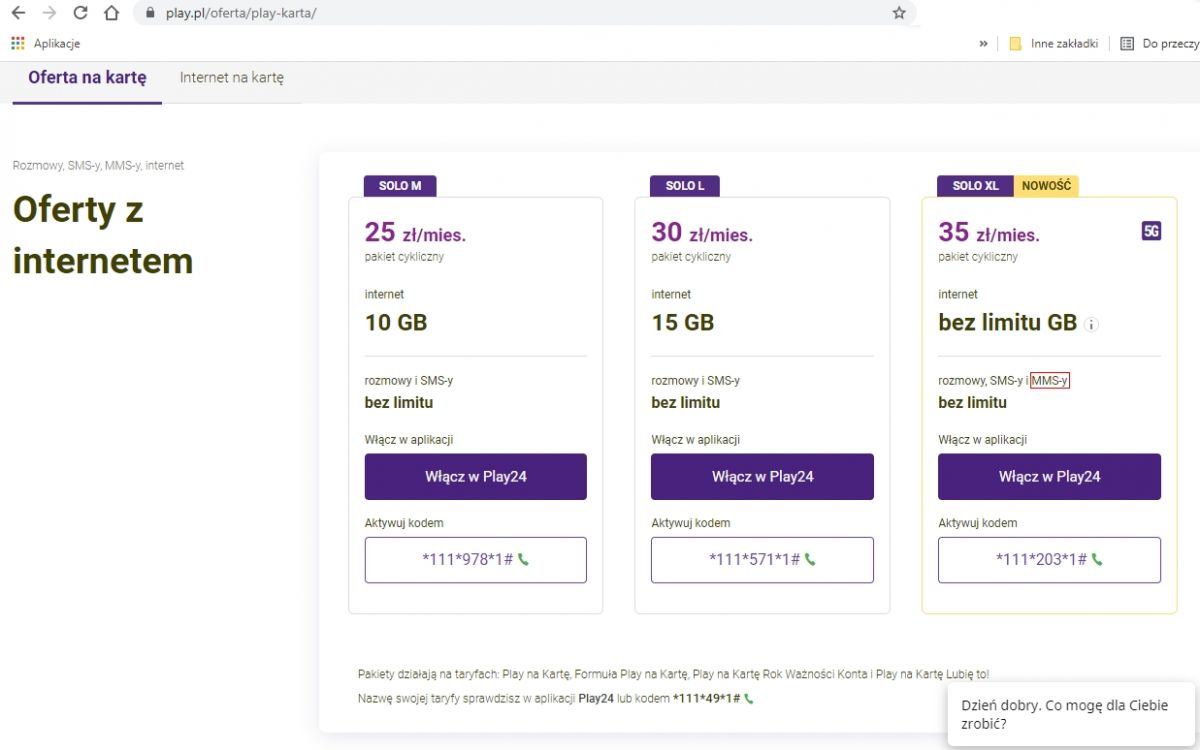Activate with code *111*203*1#
1200x750 pixels.
1049,560
